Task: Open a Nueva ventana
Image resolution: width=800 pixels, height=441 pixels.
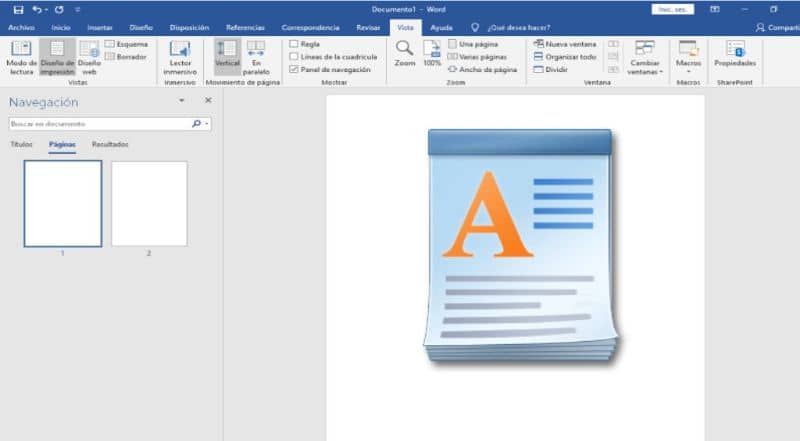Action: (x=565, y=44)
